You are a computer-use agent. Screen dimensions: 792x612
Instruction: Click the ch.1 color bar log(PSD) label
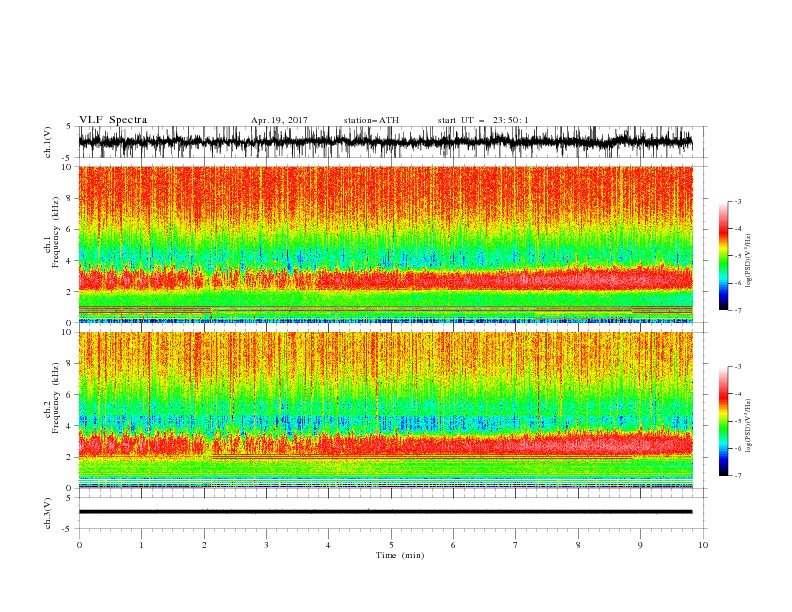tap(749, 261)
